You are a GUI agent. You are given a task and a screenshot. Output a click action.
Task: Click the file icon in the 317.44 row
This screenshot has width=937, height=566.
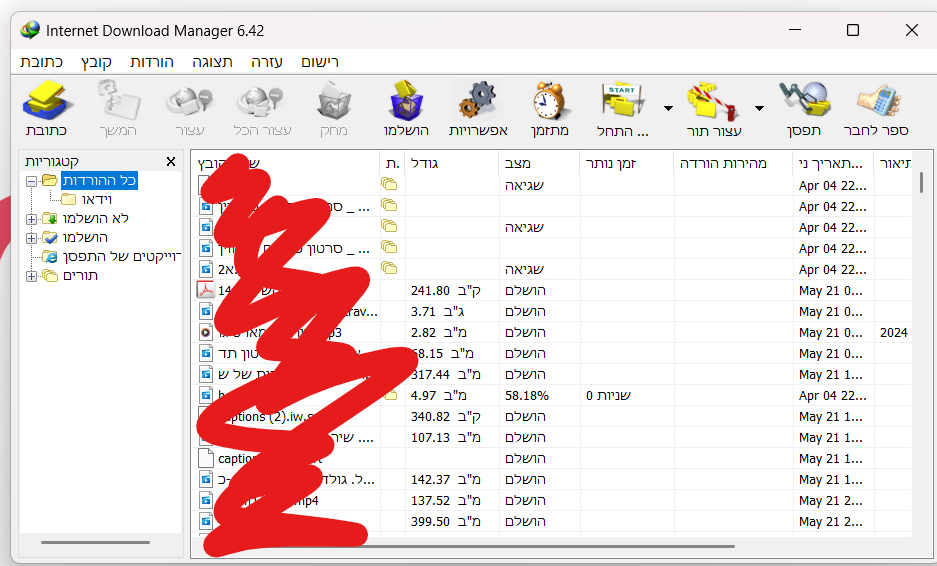tap(206, 374)
